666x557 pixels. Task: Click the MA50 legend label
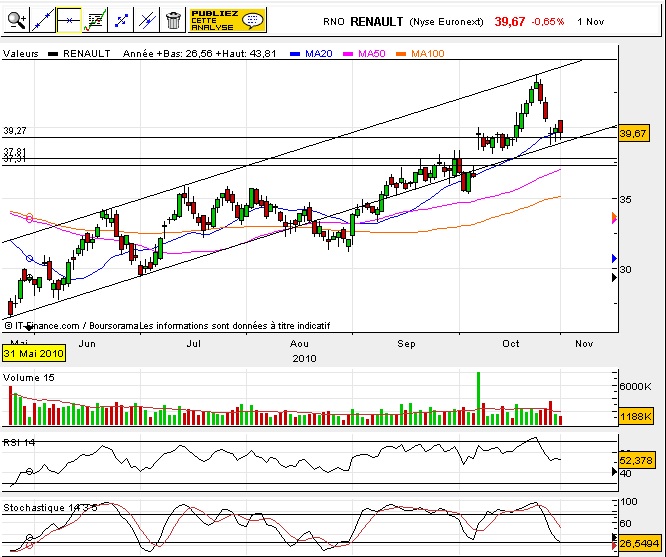tap(372, 54)
